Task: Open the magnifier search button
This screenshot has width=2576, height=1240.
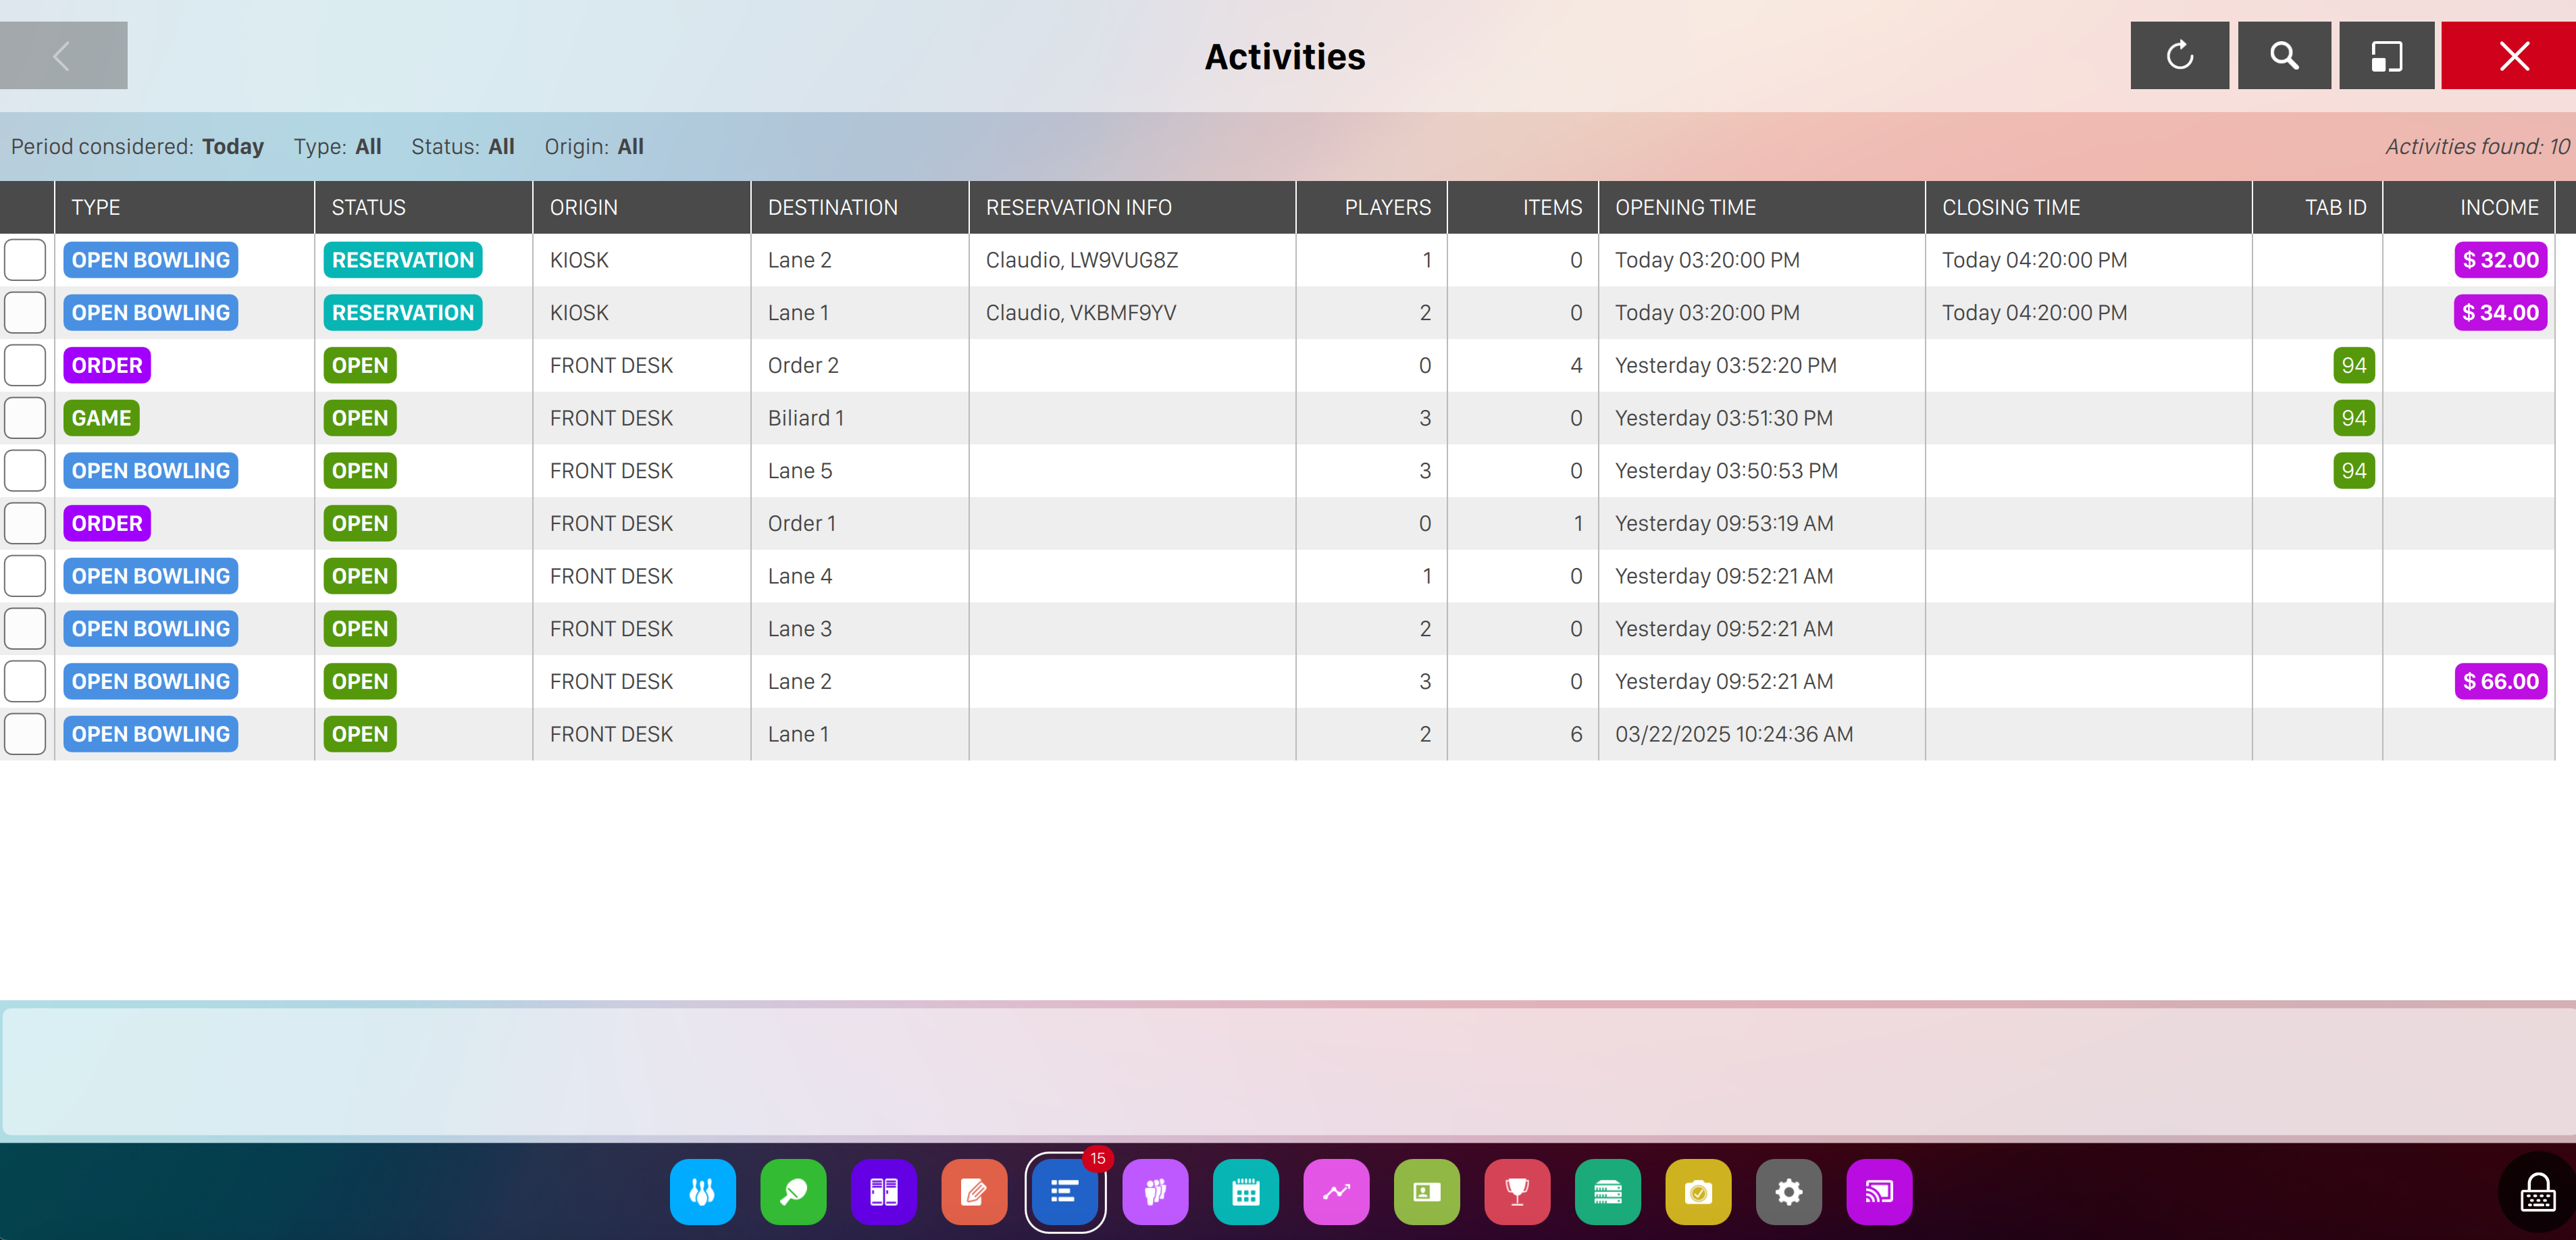Action: pos(2284,56)
